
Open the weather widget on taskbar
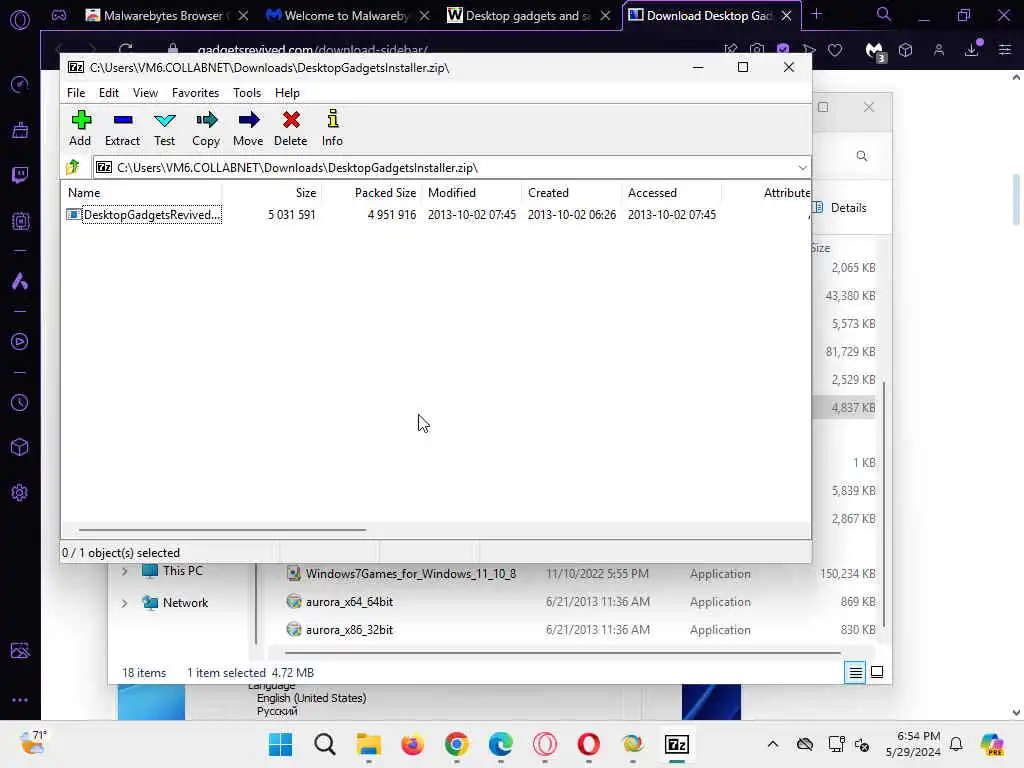(x=33, y=743)
